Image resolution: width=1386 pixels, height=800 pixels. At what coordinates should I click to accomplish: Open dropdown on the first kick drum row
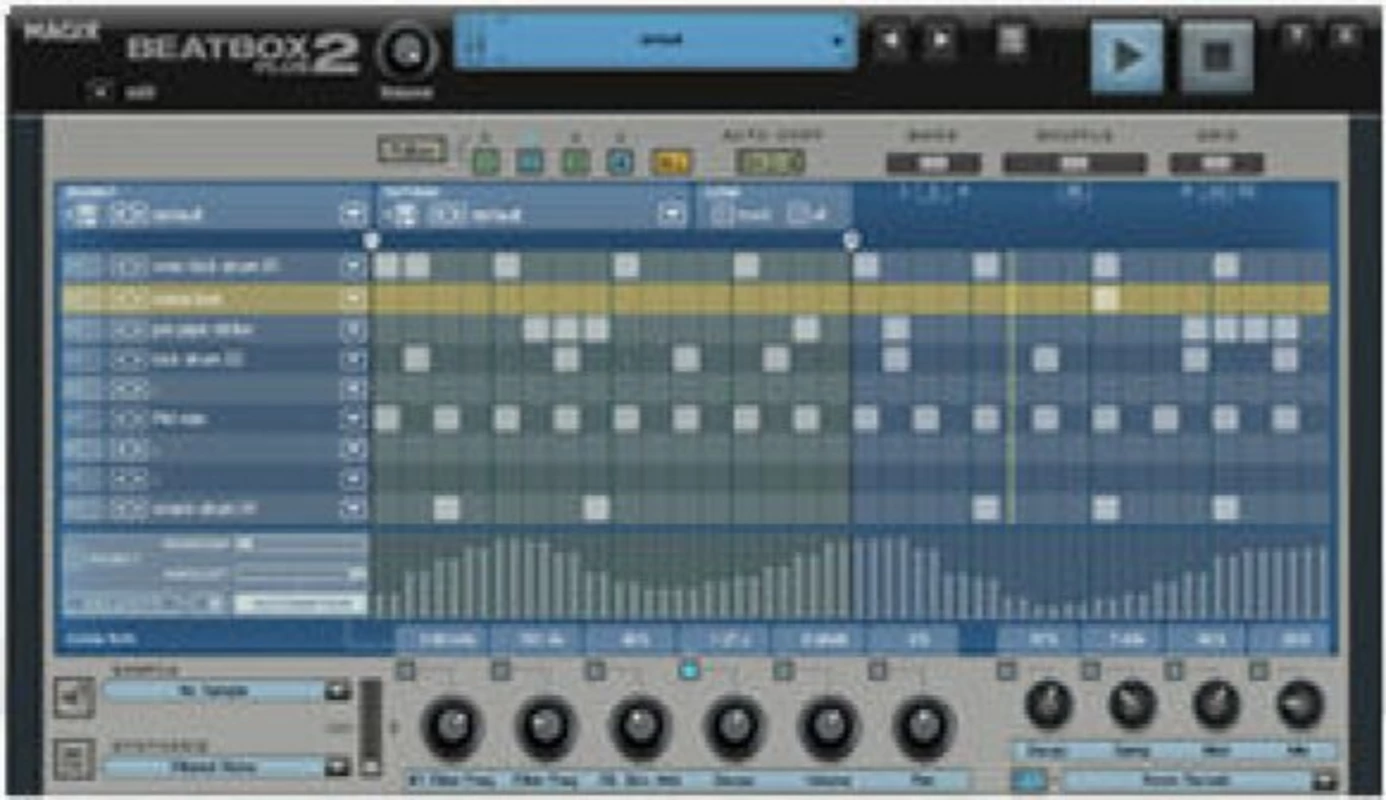point(353,267)
